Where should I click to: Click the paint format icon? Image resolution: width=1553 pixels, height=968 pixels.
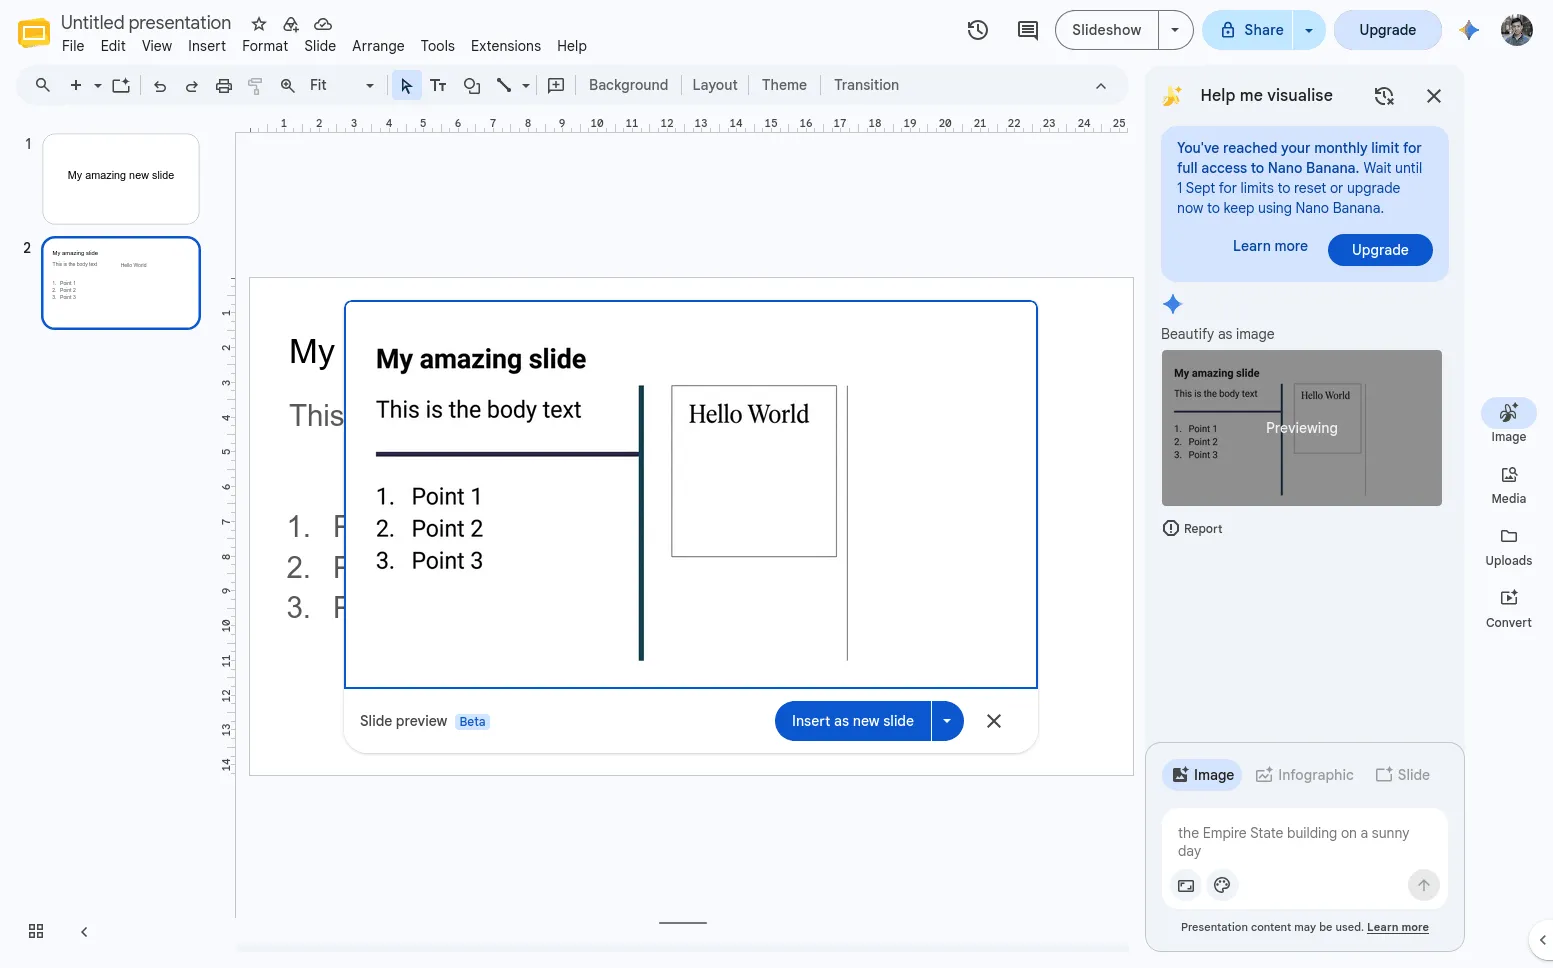255,86
